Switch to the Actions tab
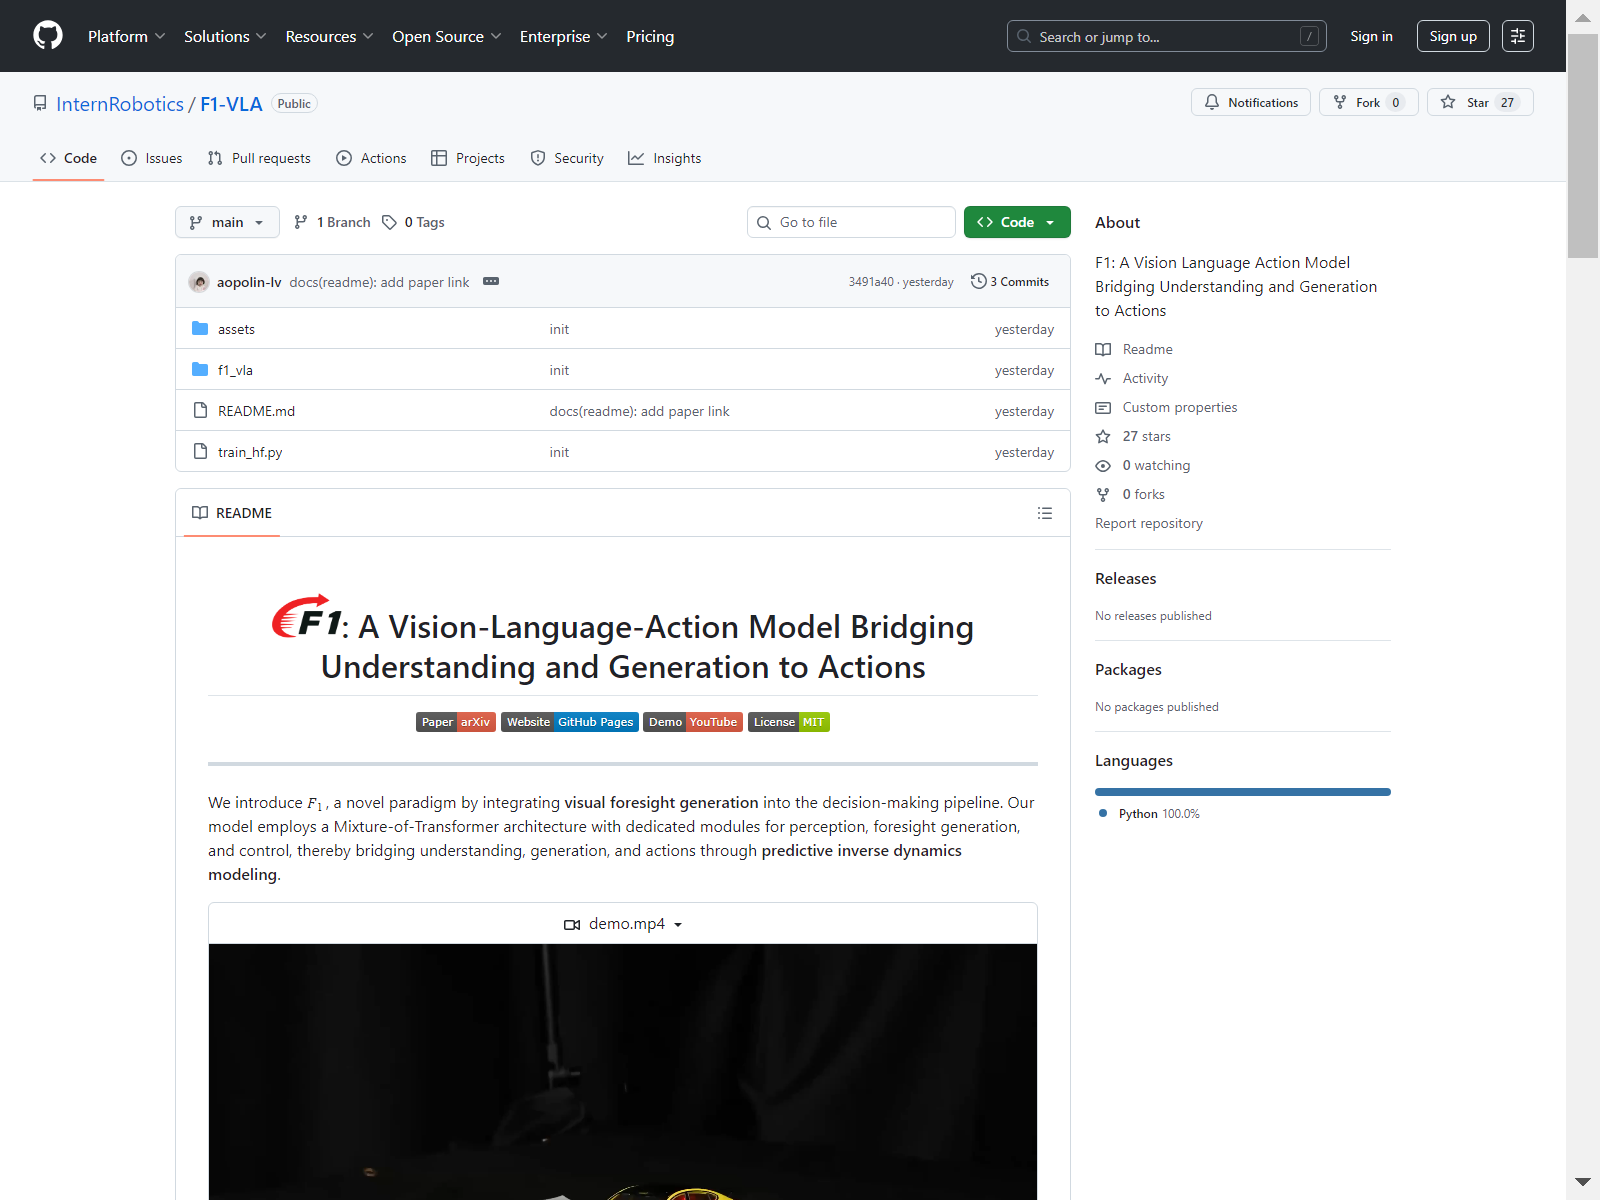Screen dimensions: 1600x1200 (x=371, y=158)
